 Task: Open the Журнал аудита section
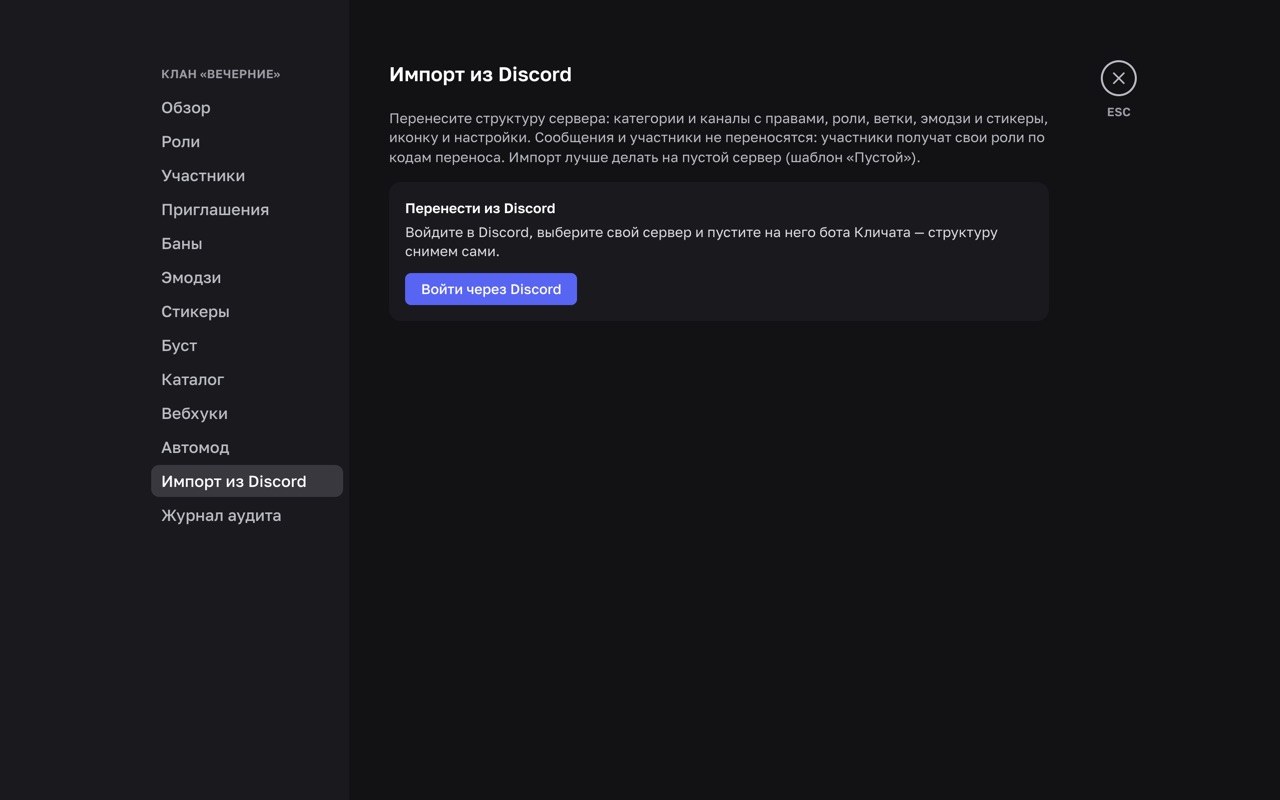pos(247,515)
